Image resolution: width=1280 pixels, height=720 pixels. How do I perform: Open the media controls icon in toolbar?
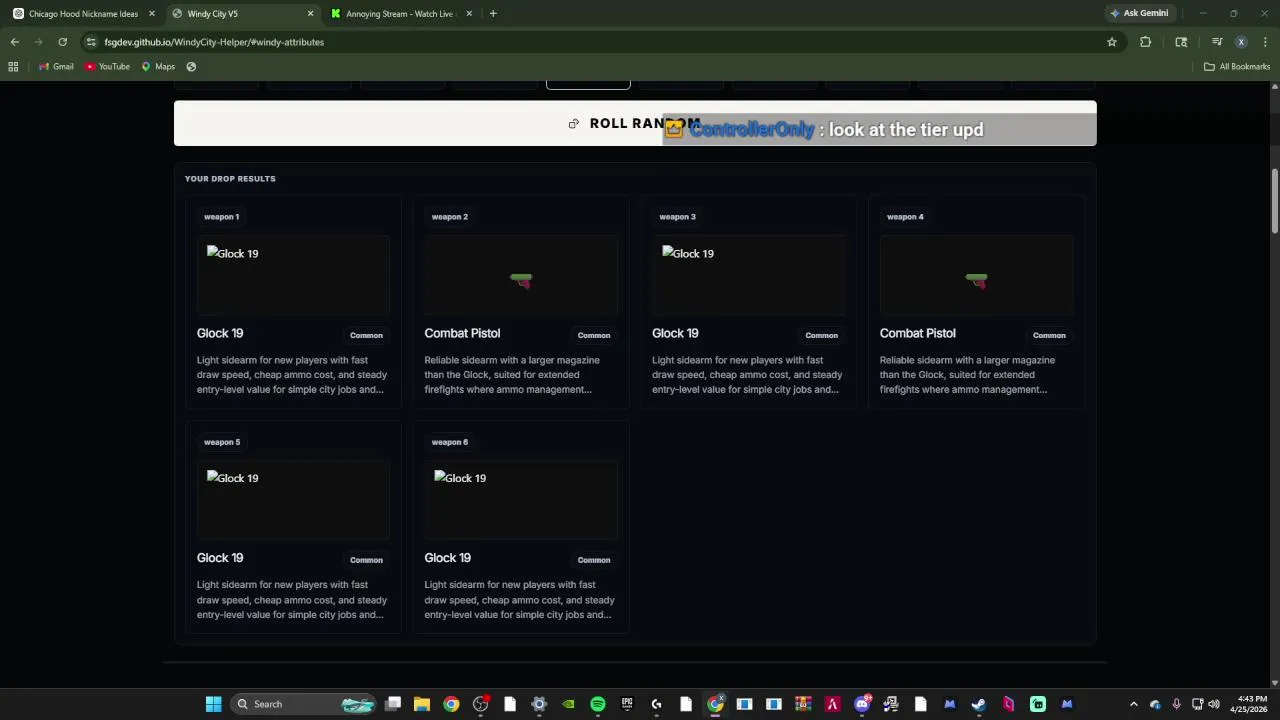(x=1217, y=42)
